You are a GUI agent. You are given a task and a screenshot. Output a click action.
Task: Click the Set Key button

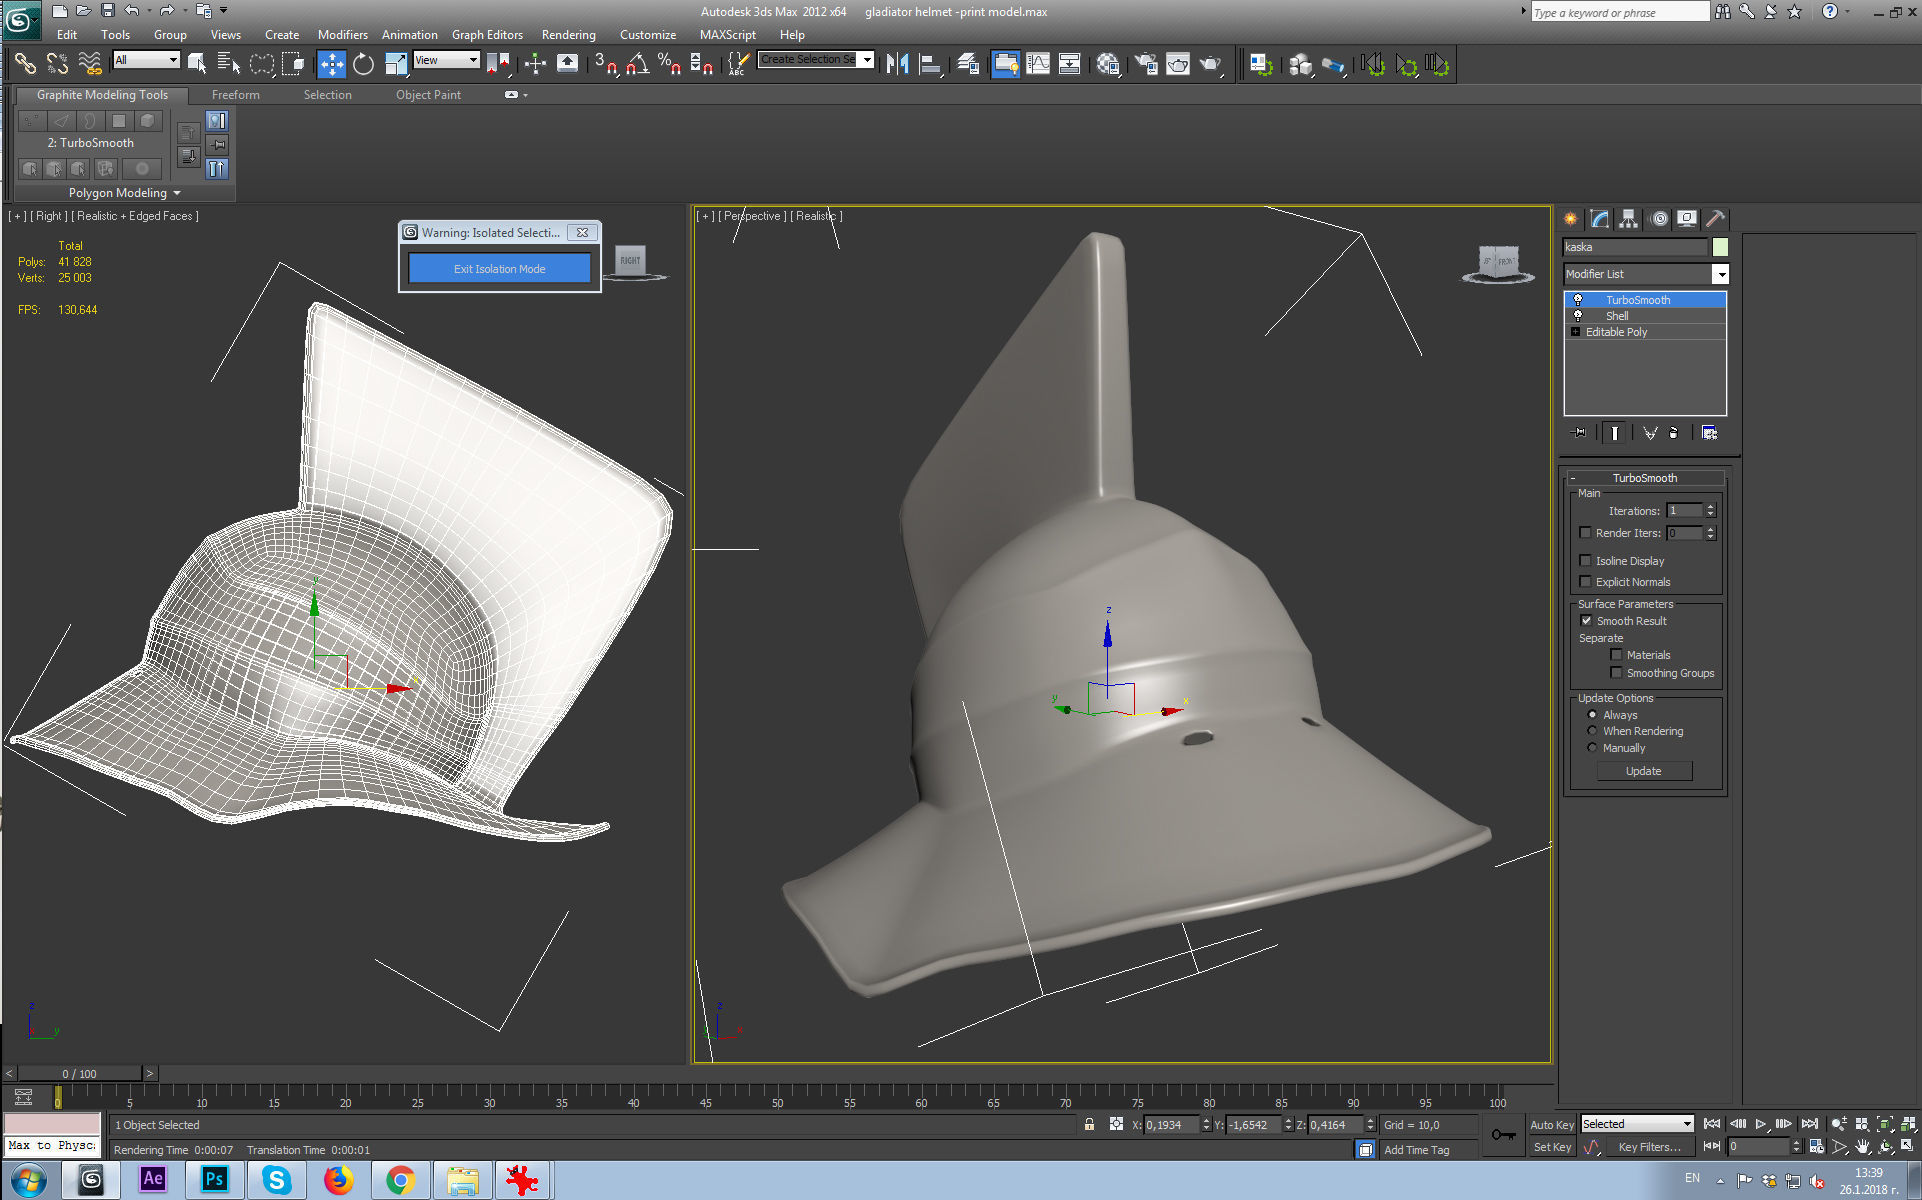(x=1551, y=1147)
